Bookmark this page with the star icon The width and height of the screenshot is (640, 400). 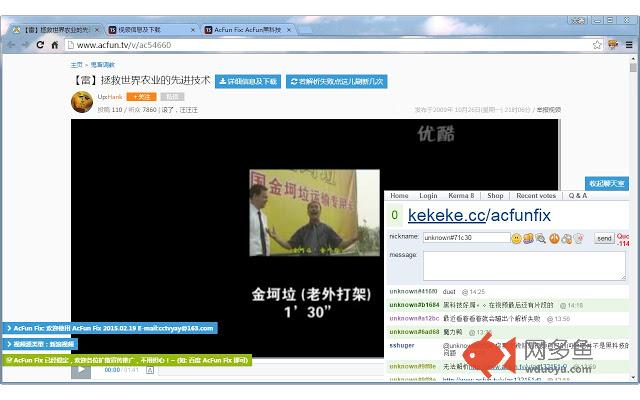tap(597, 45)
